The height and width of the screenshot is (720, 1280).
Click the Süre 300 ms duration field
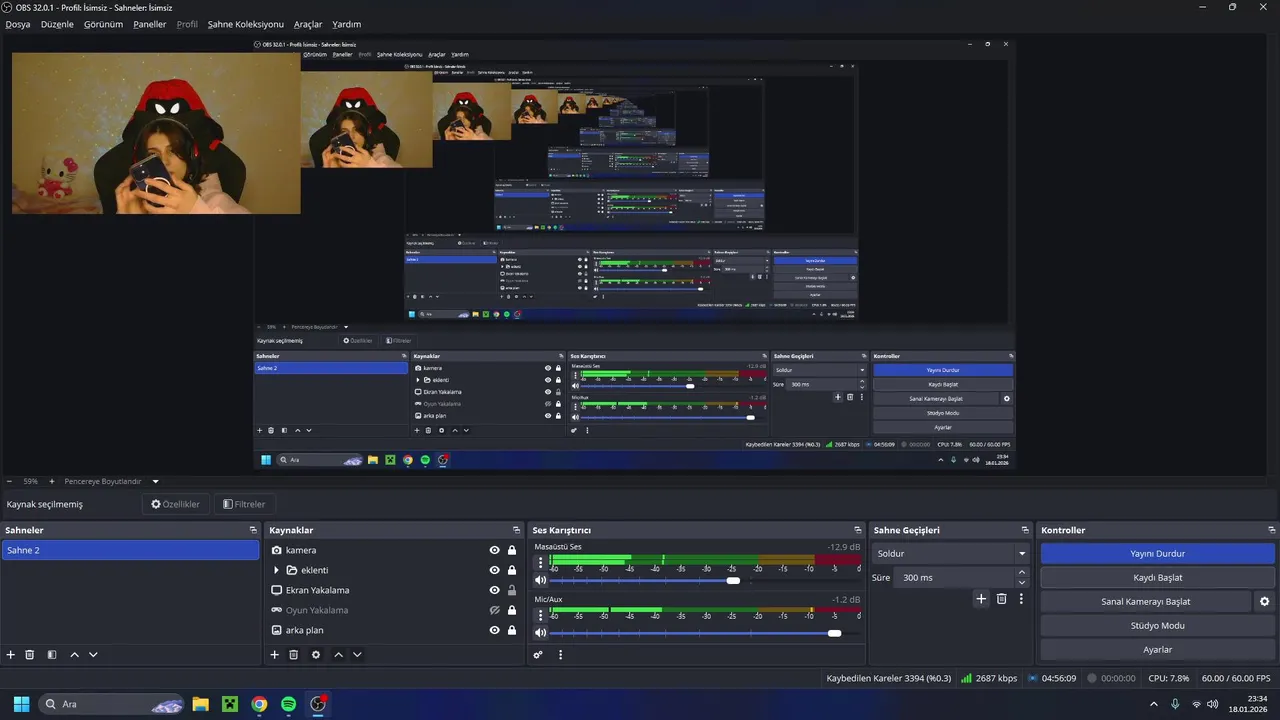954,577
